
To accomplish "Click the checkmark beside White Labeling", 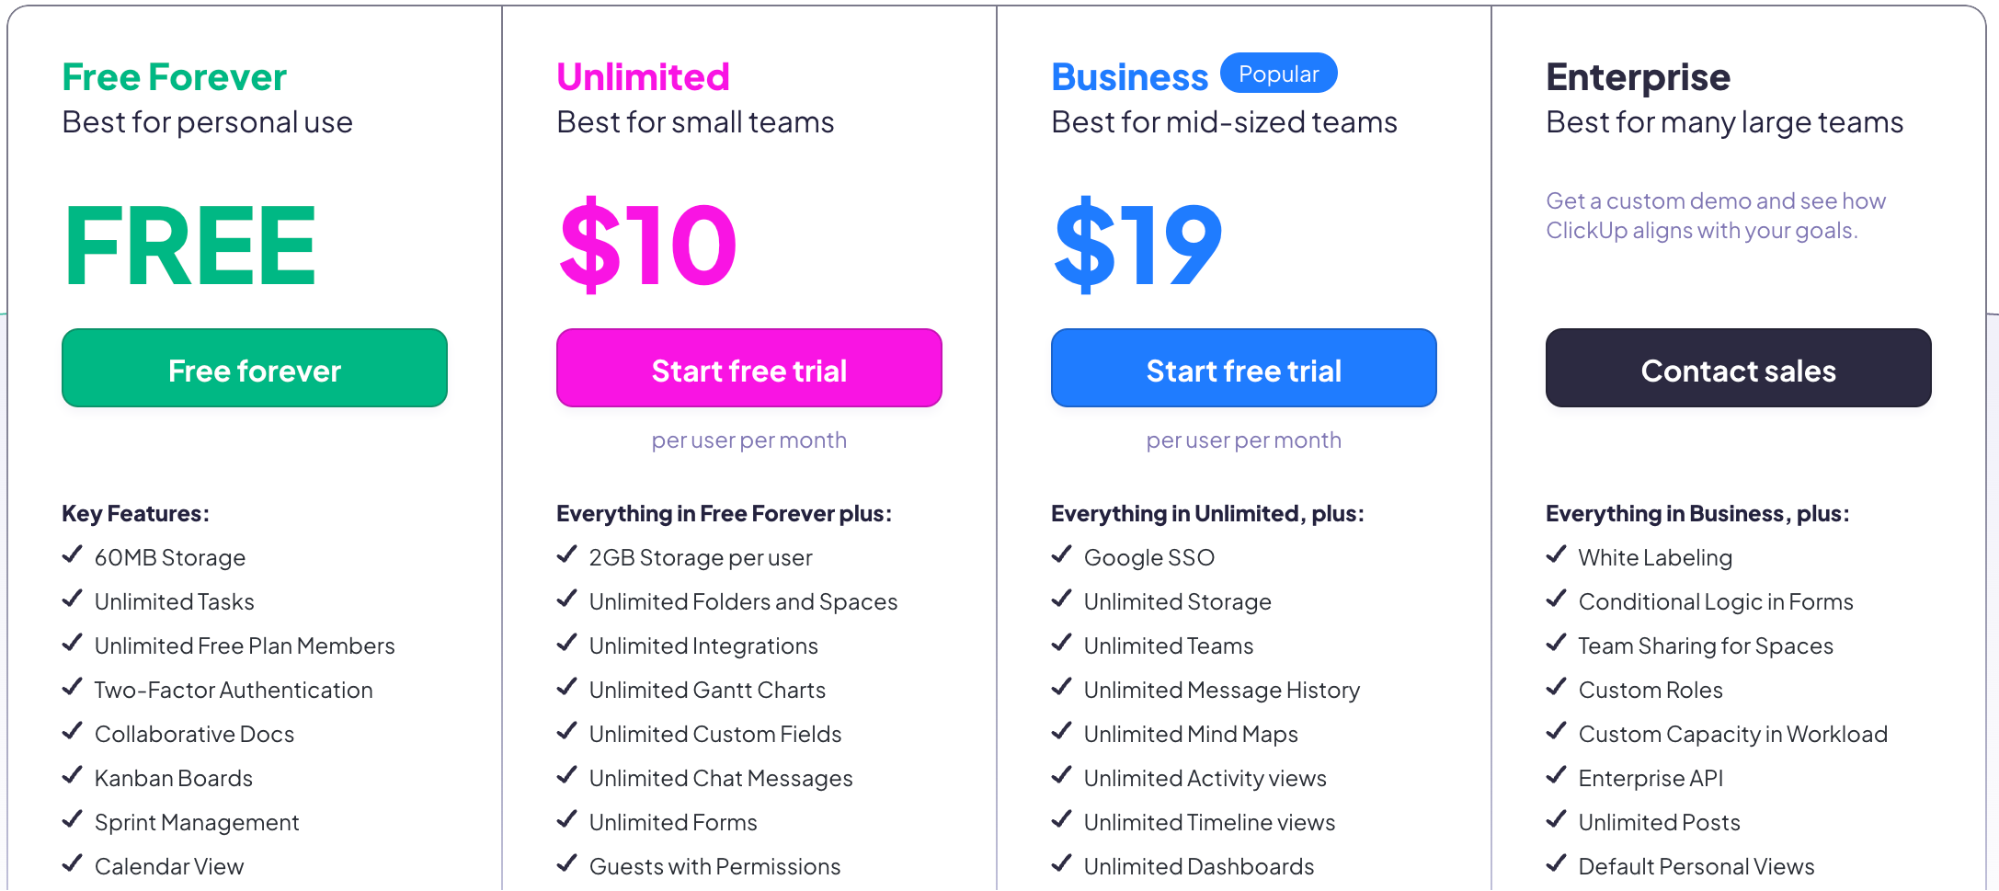I will (1556, 555).
